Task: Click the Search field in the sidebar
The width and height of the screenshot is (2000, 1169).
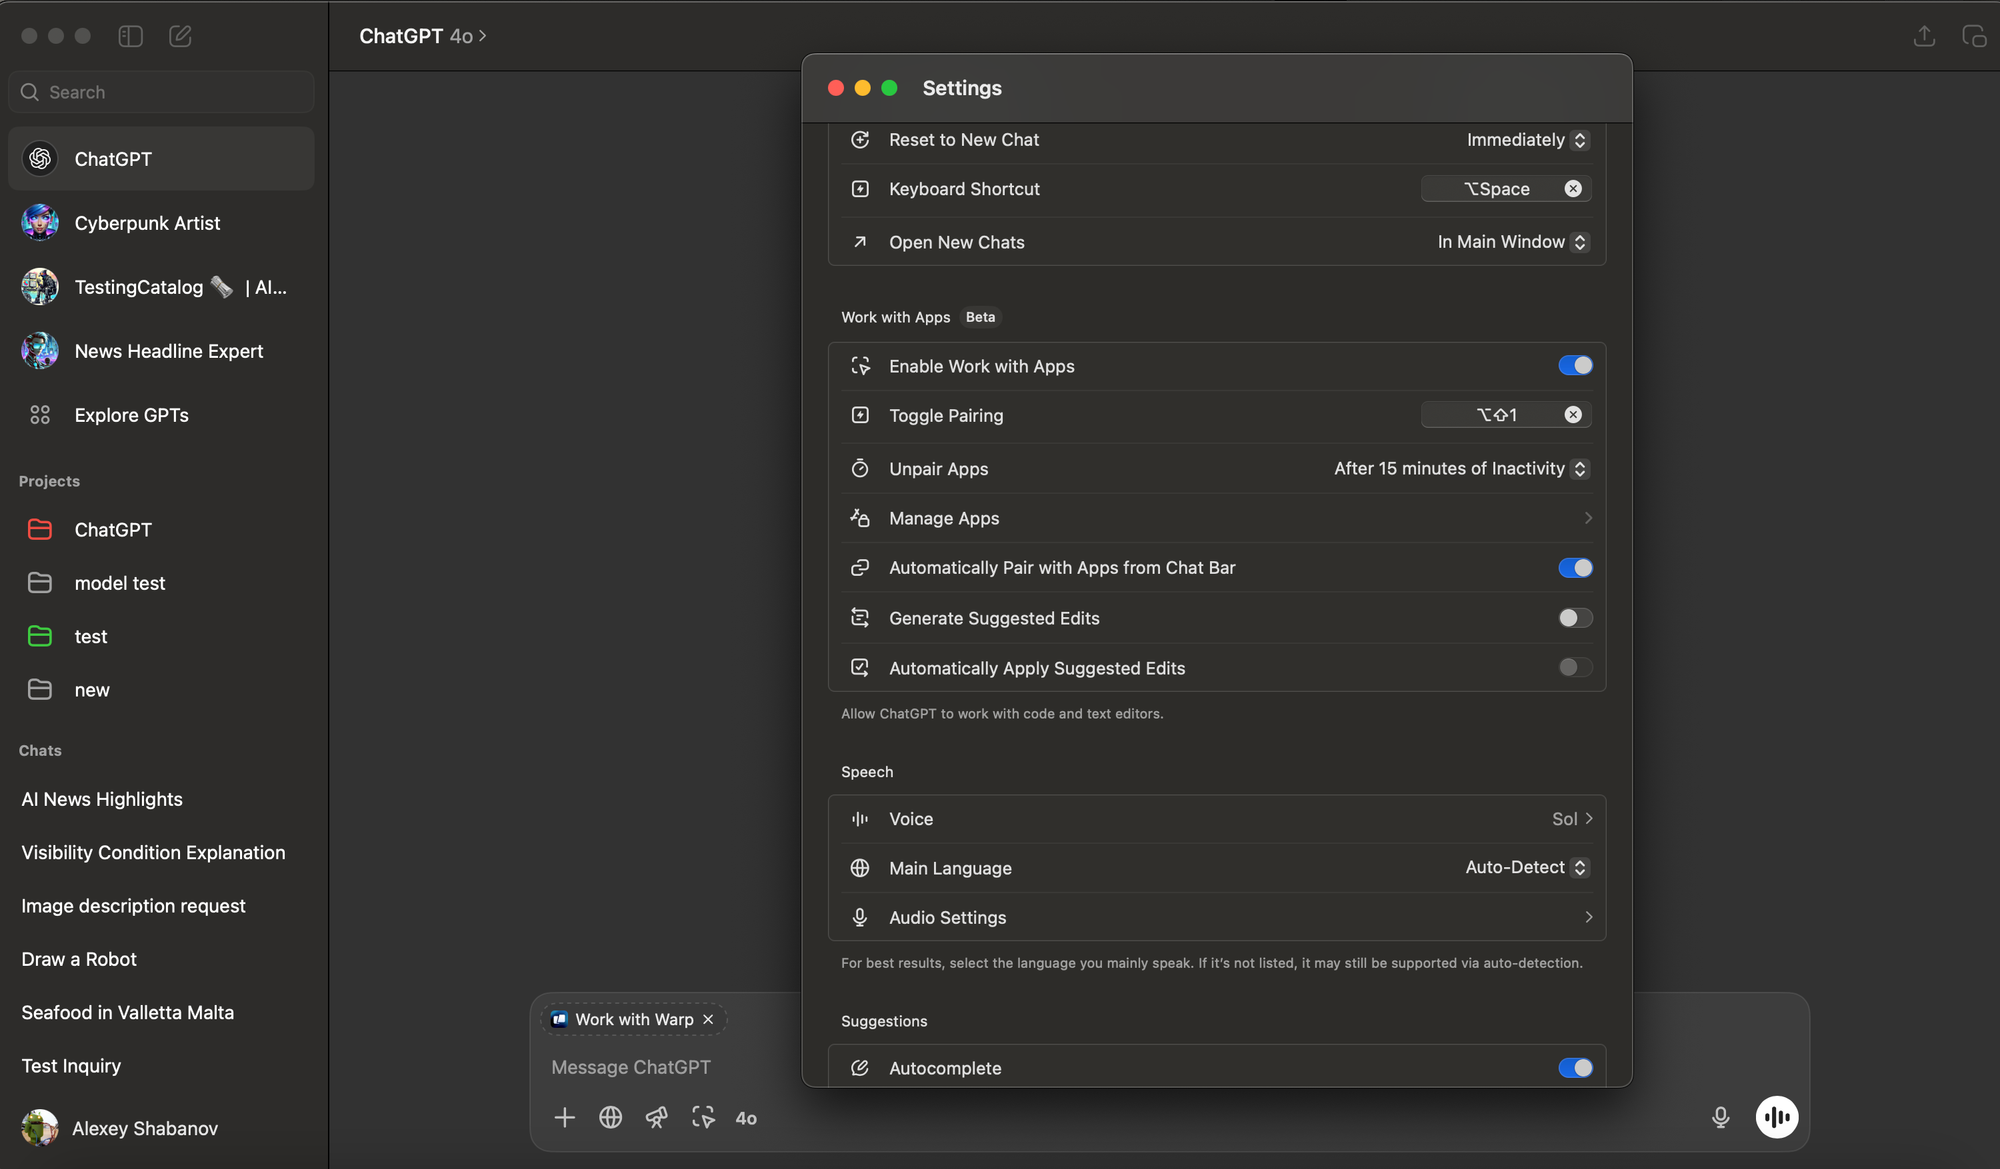Action: [x=162, y=92]
